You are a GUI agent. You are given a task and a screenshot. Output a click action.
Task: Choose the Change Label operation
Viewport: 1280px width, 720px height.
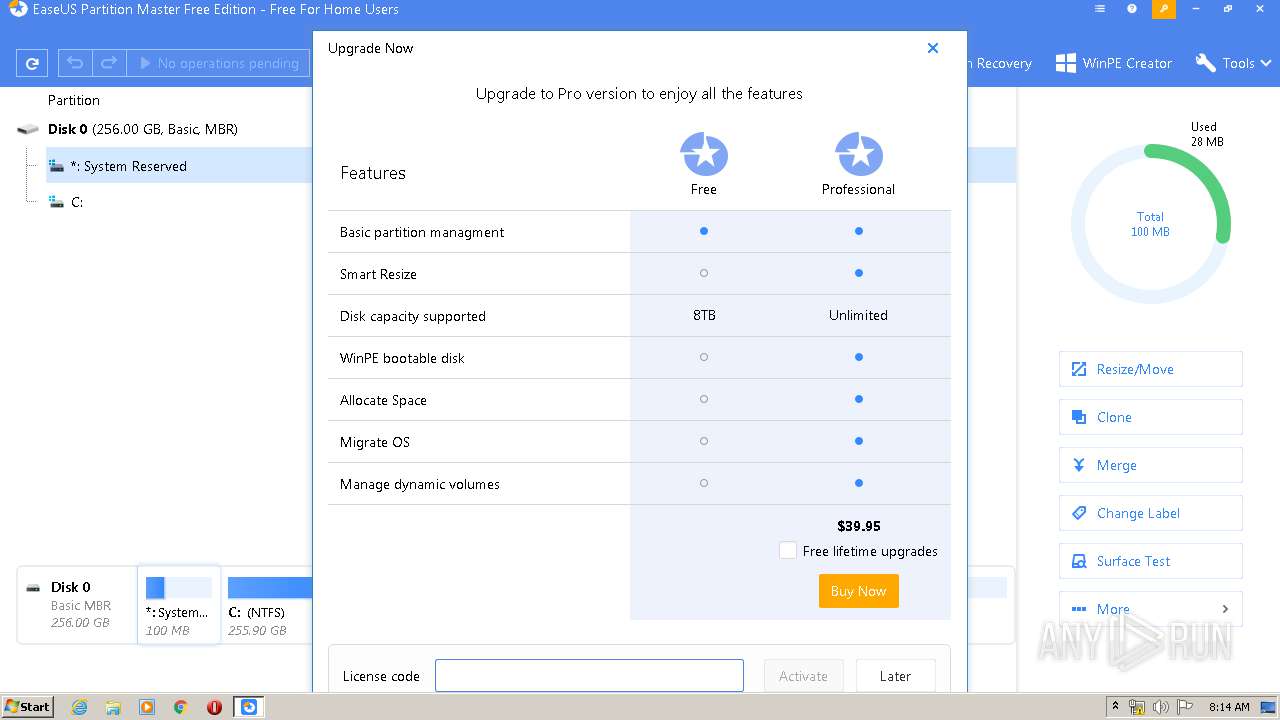(x=1150, y=513)
